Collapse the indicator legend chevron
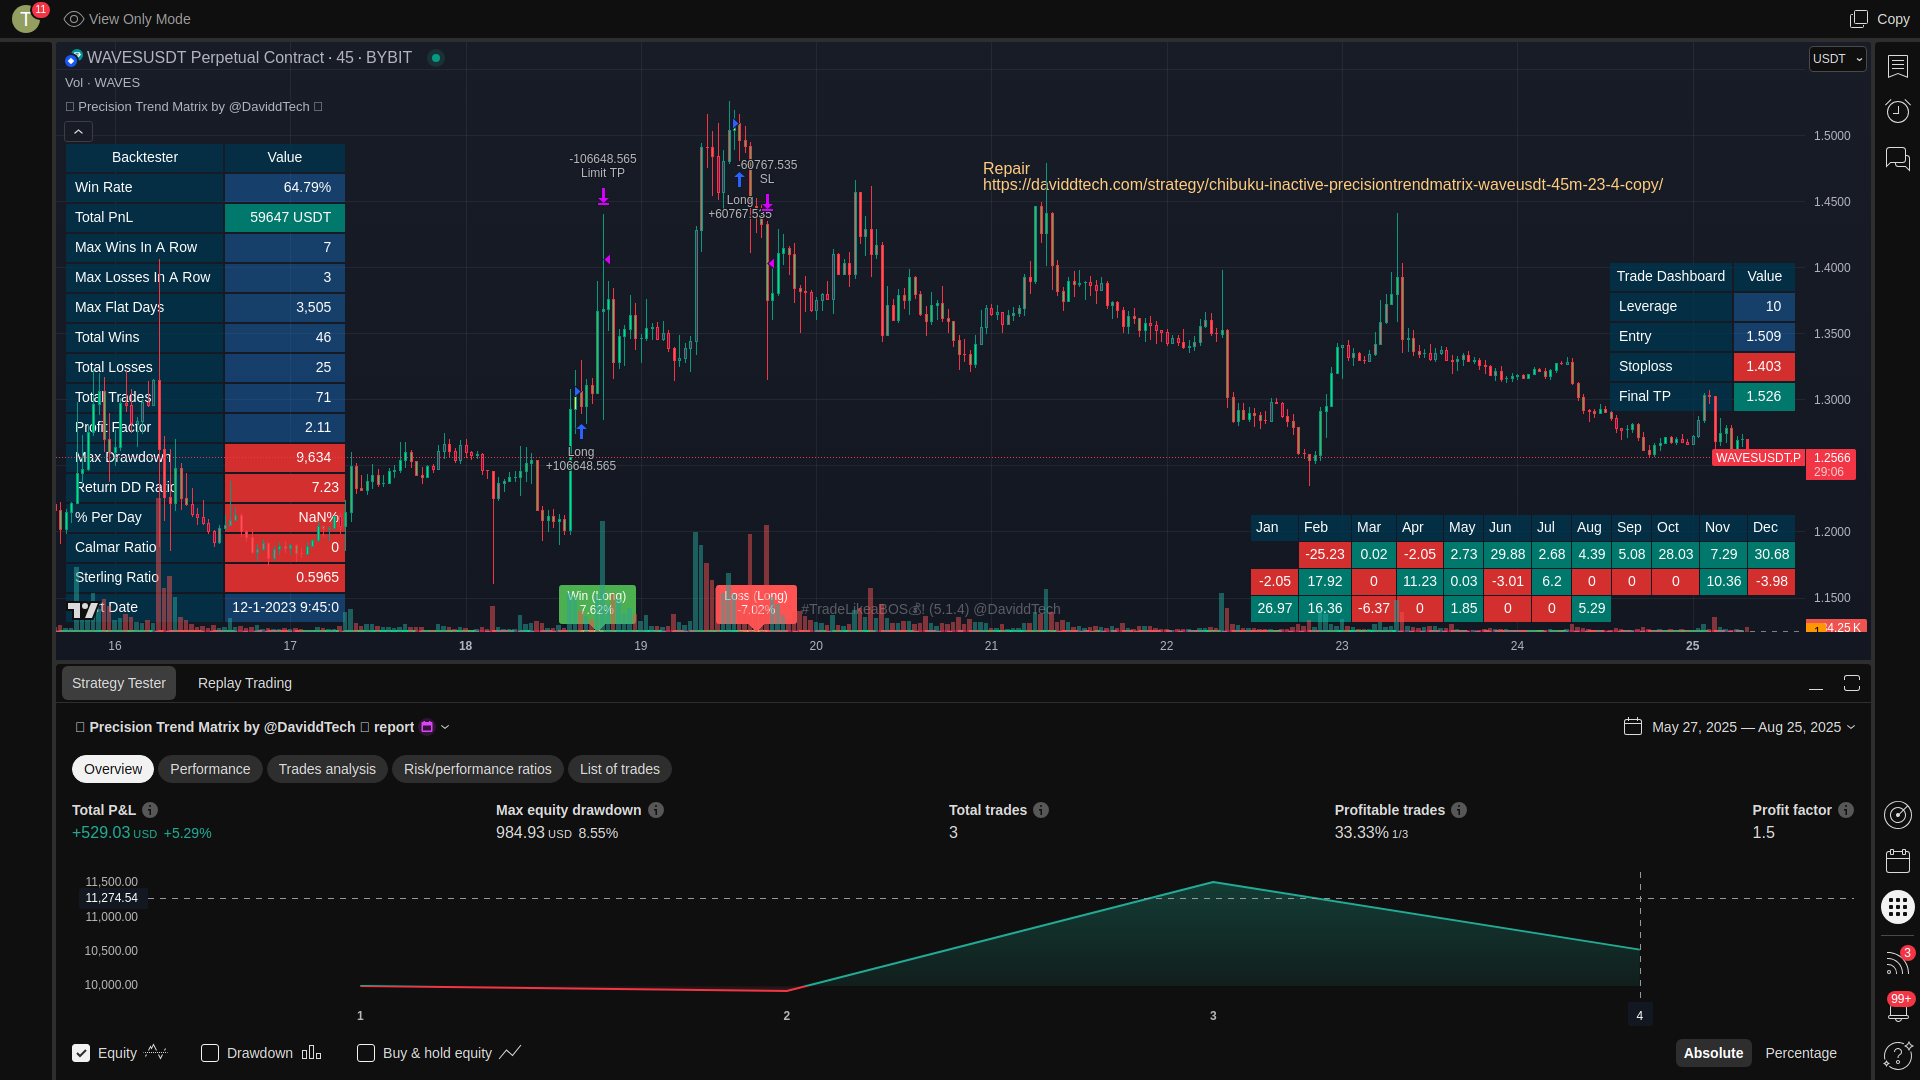Viewport: 1920px width, 1080px height. 79,131
